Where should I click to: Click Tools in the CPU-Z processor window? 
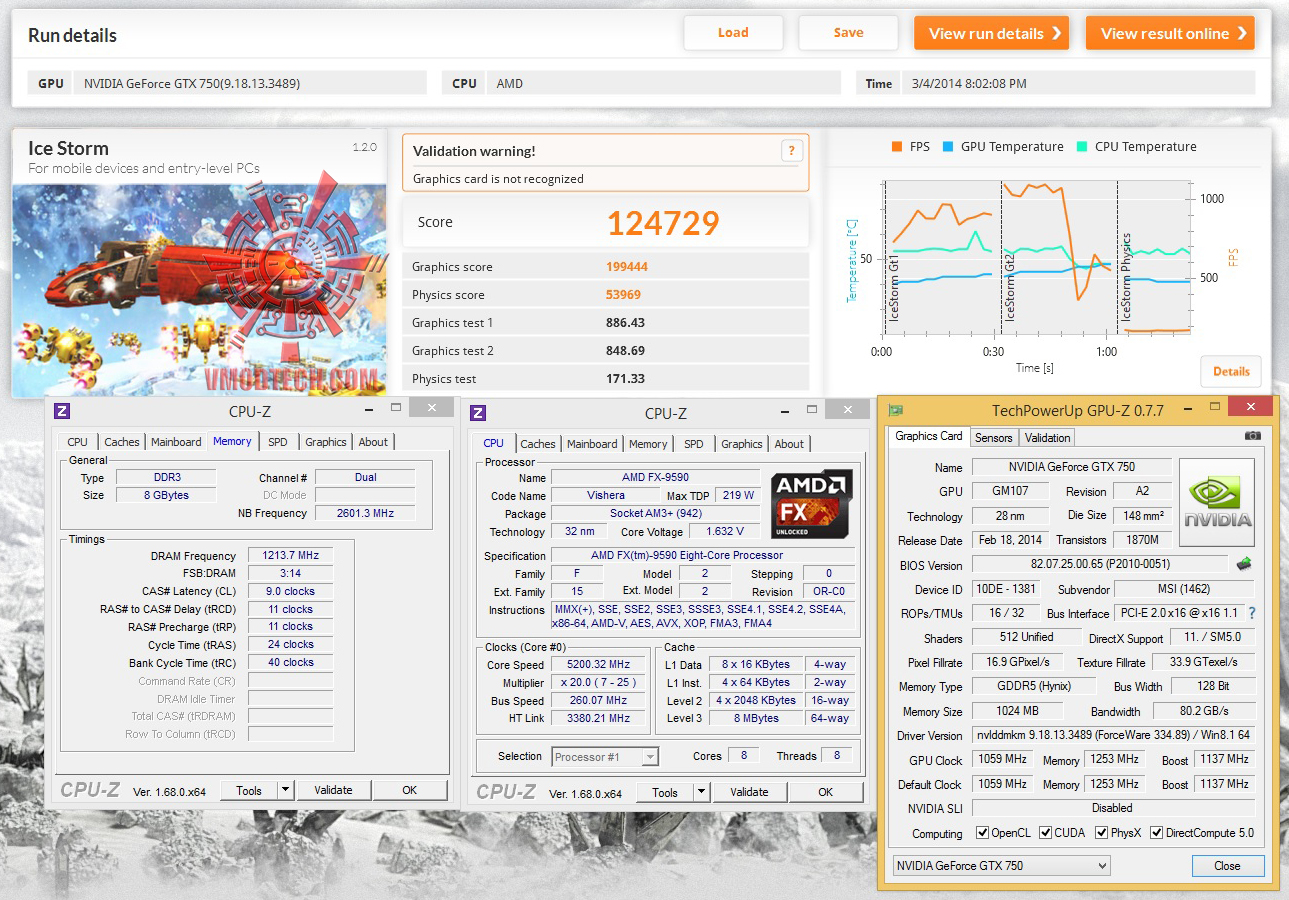point(664,793)
